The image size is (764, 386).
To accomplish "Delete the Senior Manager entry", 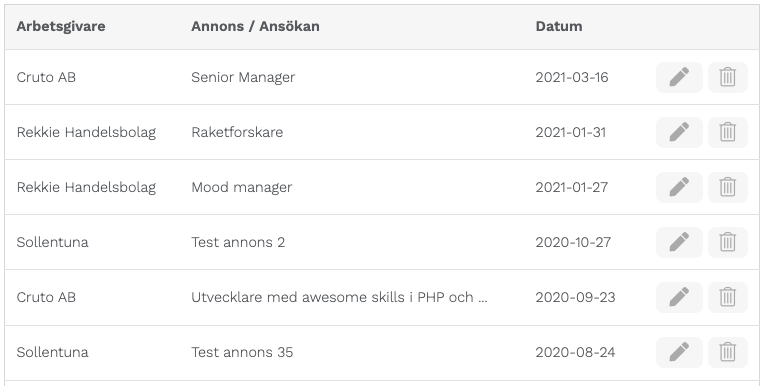I will click(727, 77).
